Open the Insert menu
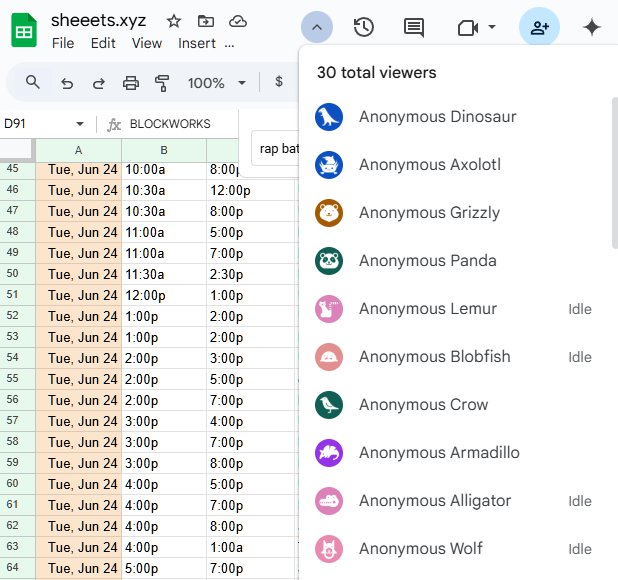Viewport: 618px width, 580px height. point(197,43)
